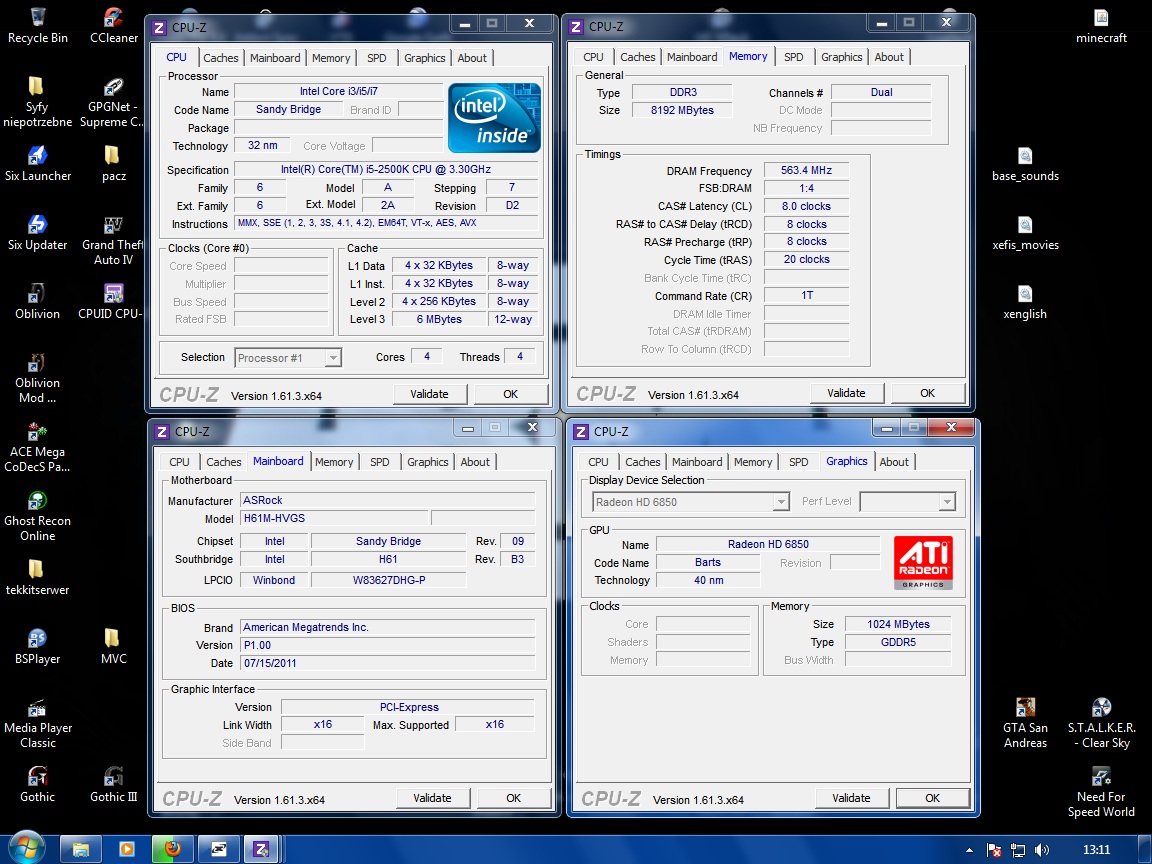Open the Processor #1 selection dropdown
The height and width of the screenshot is (864, 1152).
click(288, 358)
